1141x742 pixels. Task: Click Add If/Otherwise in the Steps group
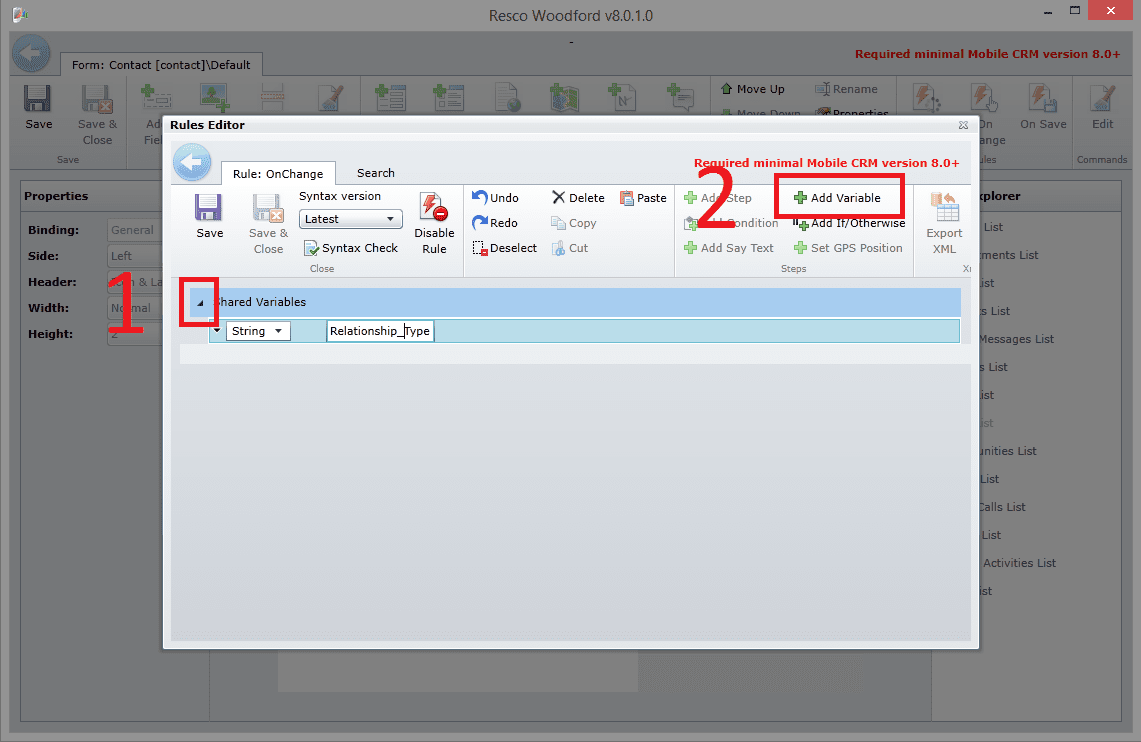[849, 223]
